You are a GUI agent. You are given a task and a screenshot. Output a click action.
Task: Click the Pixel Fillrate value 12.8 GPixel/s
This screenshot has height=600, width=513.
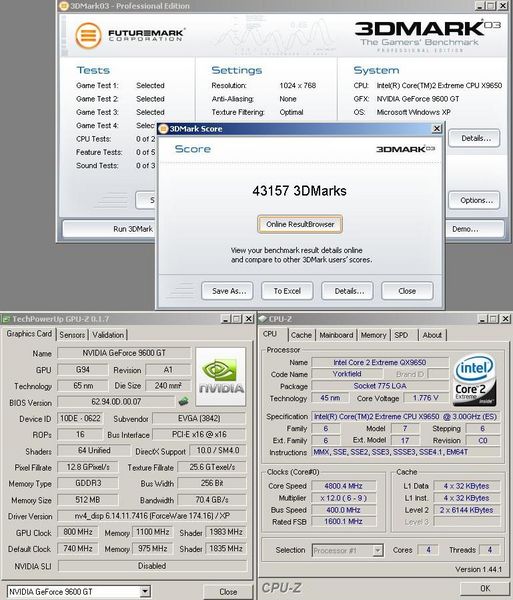coord(88,467)
